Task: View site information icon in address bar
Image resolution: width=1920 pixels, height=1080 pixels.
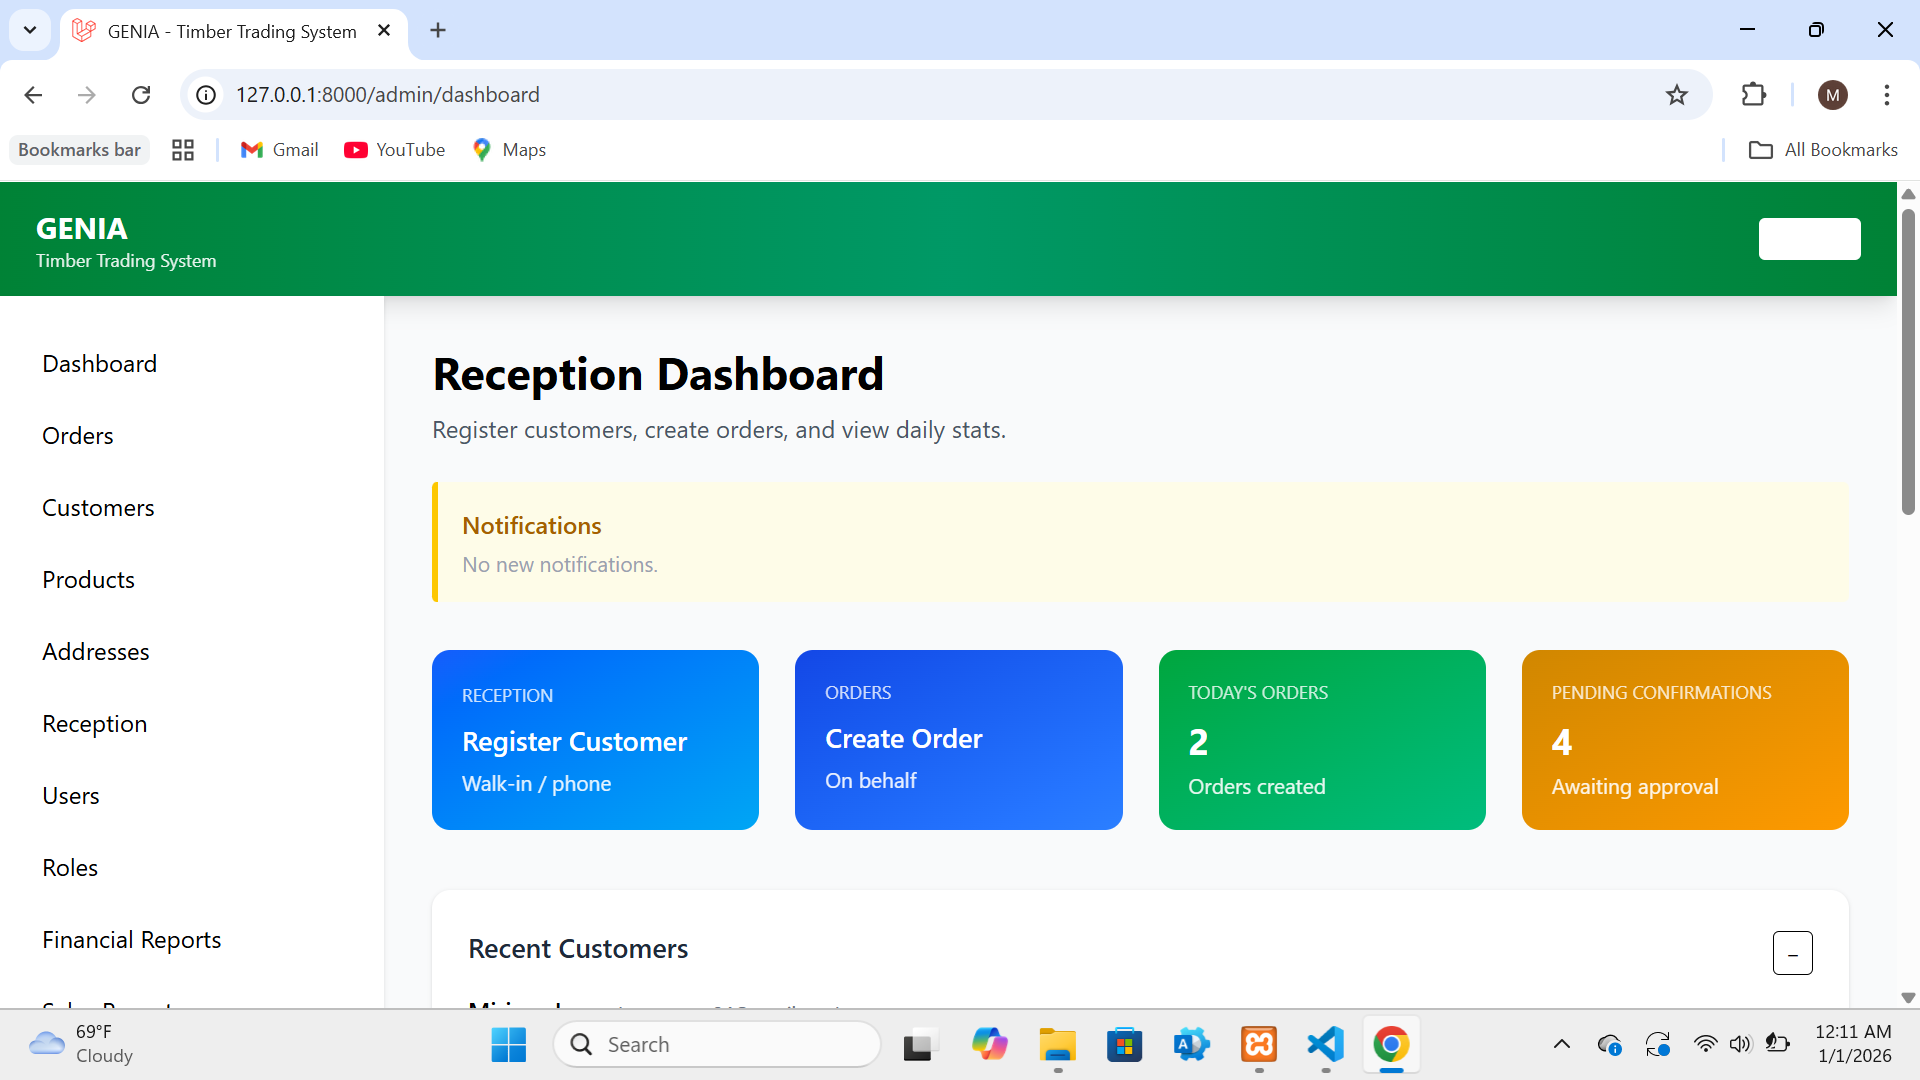Action: (x=206, y=95)
